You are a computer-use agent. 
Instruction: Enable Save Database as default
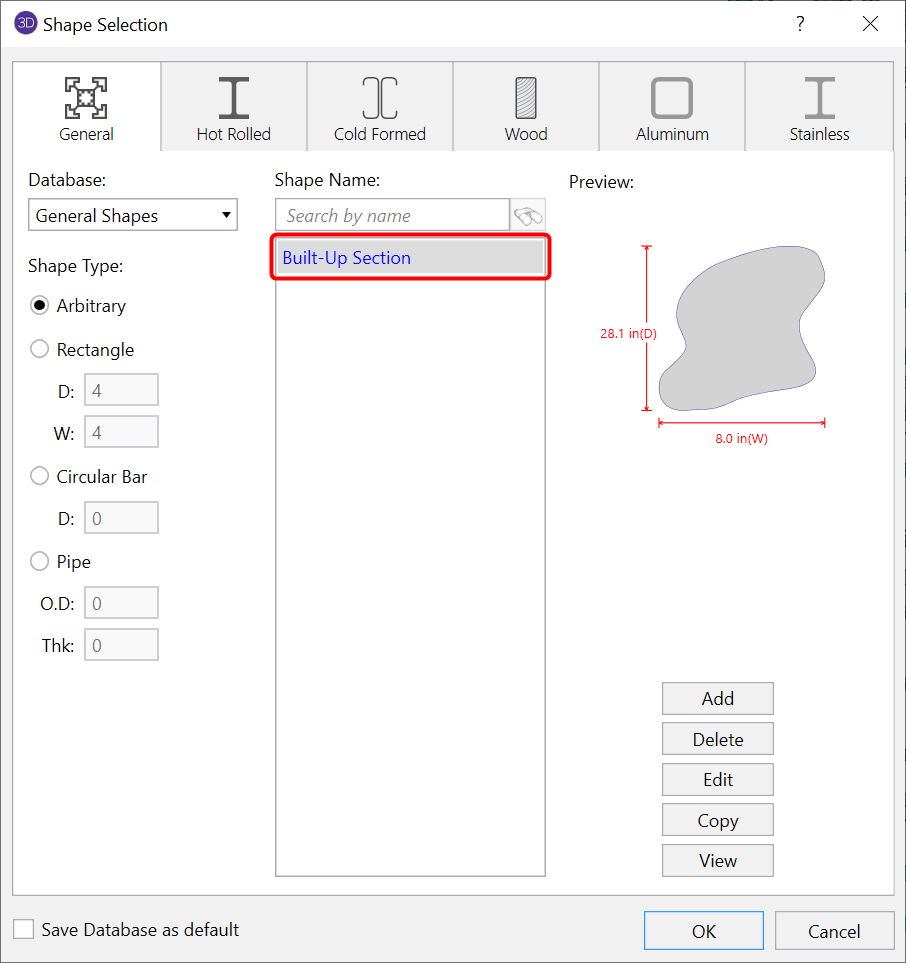21,929
